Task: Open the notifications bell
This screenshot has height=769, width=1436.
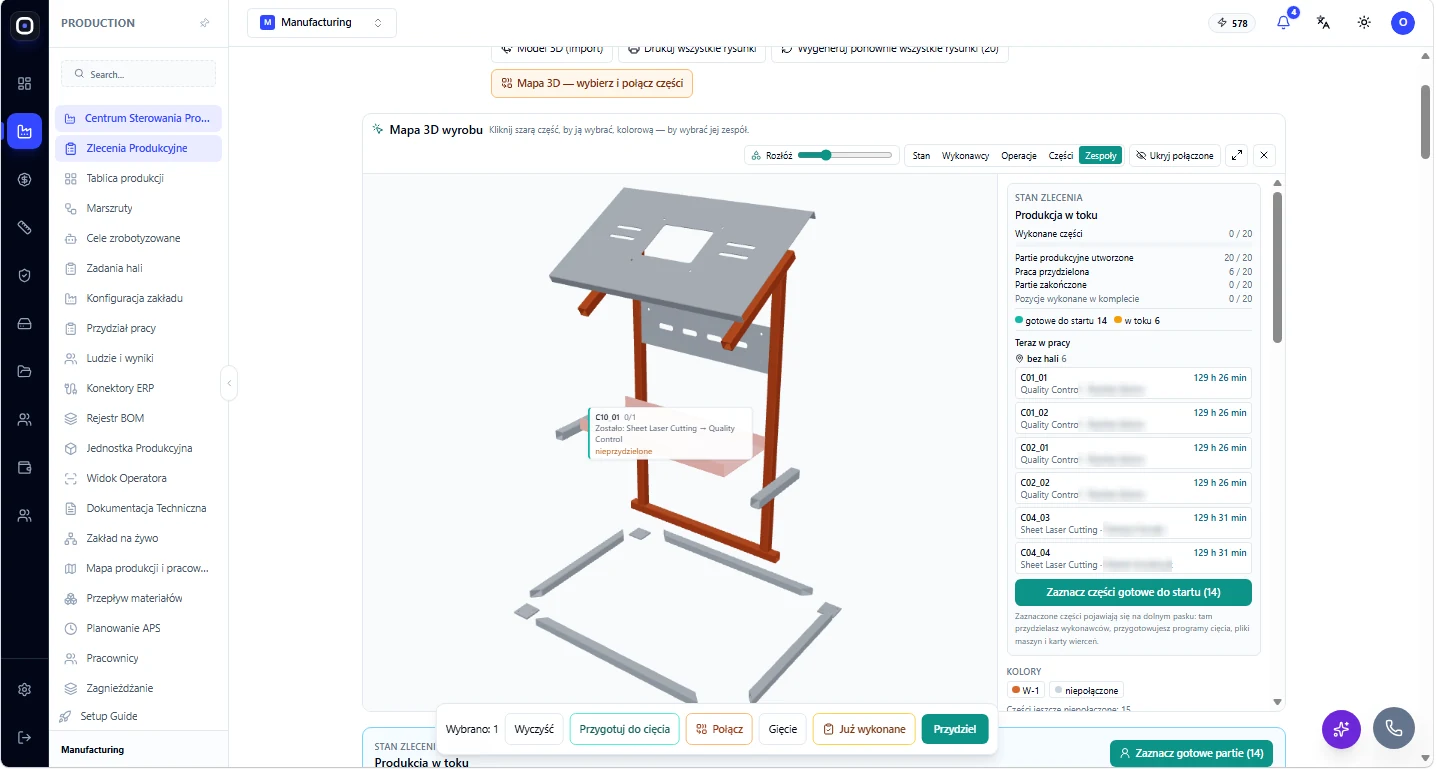Action: coord(1284,23)
